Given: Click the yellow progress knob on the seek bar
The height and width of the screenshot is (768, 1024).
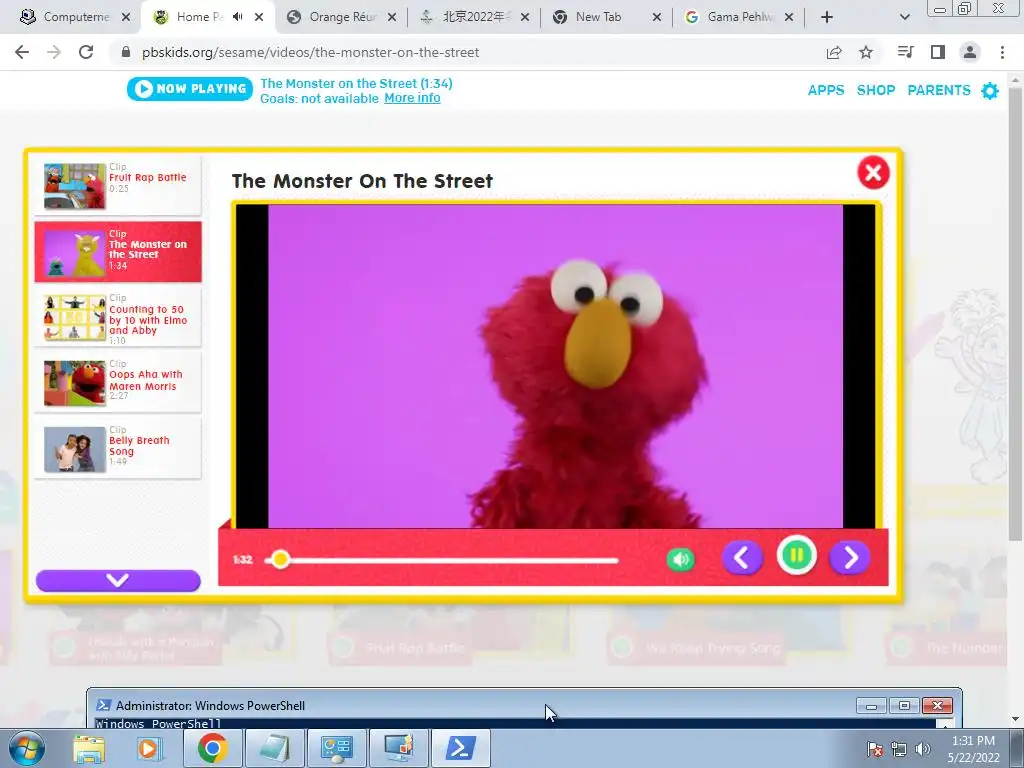Looking at the screenshot, I should tap(281, 560).
